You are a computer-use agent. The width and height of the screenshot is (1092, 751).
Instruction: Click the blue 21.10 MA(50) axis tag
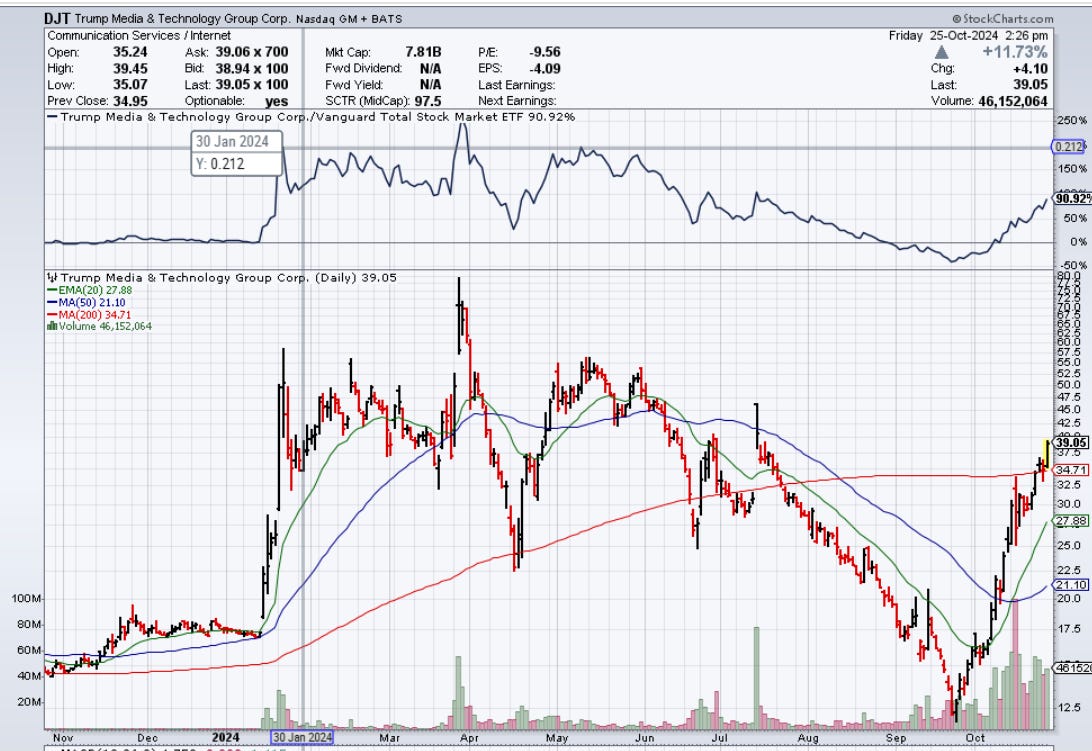[x=1070, y=584]
